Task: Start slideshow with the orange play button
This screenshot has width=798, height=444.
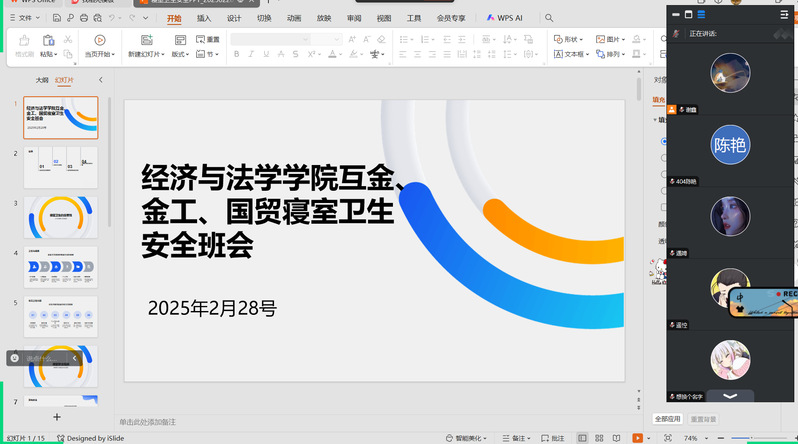Action: [637, 438]
